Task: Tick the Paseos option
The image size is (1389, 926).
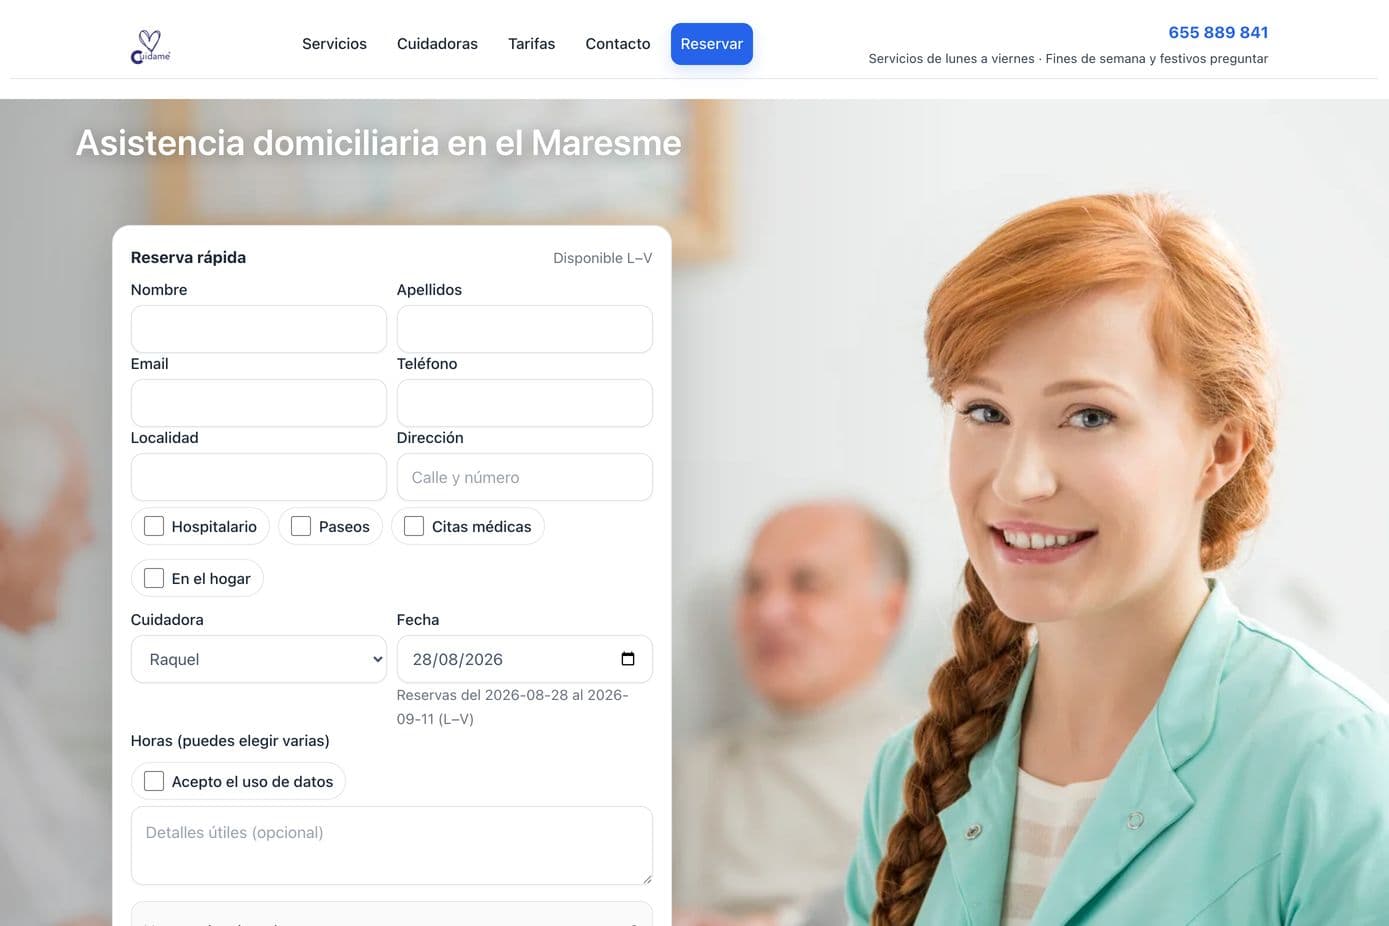Action: 301,526
